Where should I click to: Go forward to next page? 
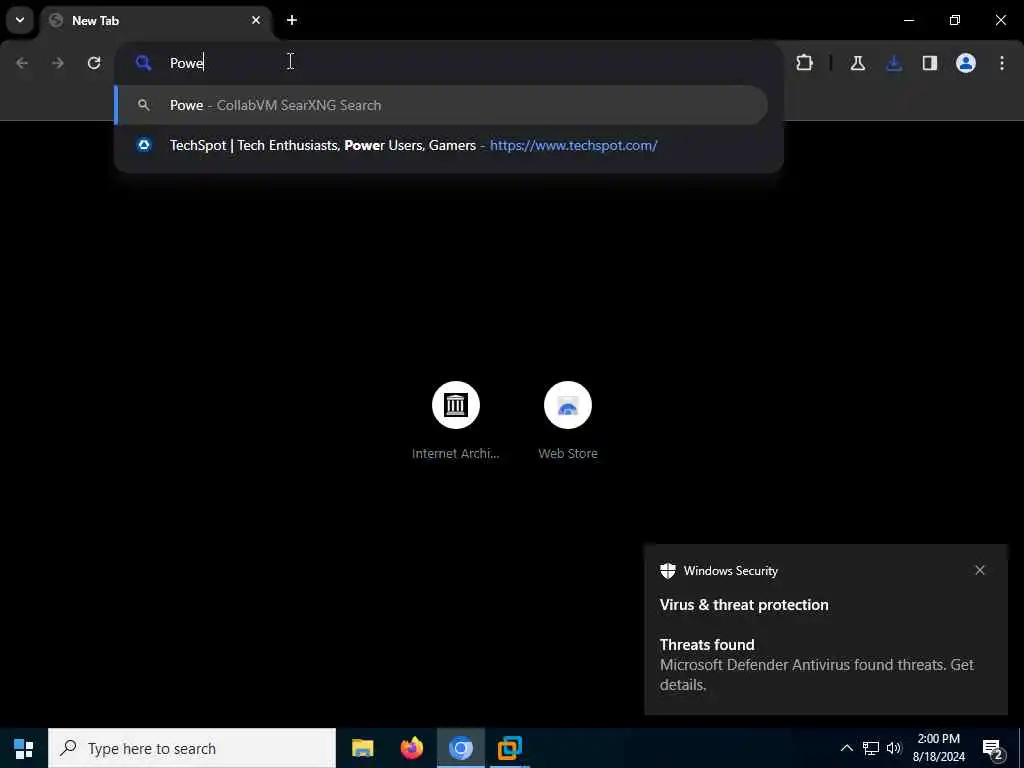coord(57,63)
